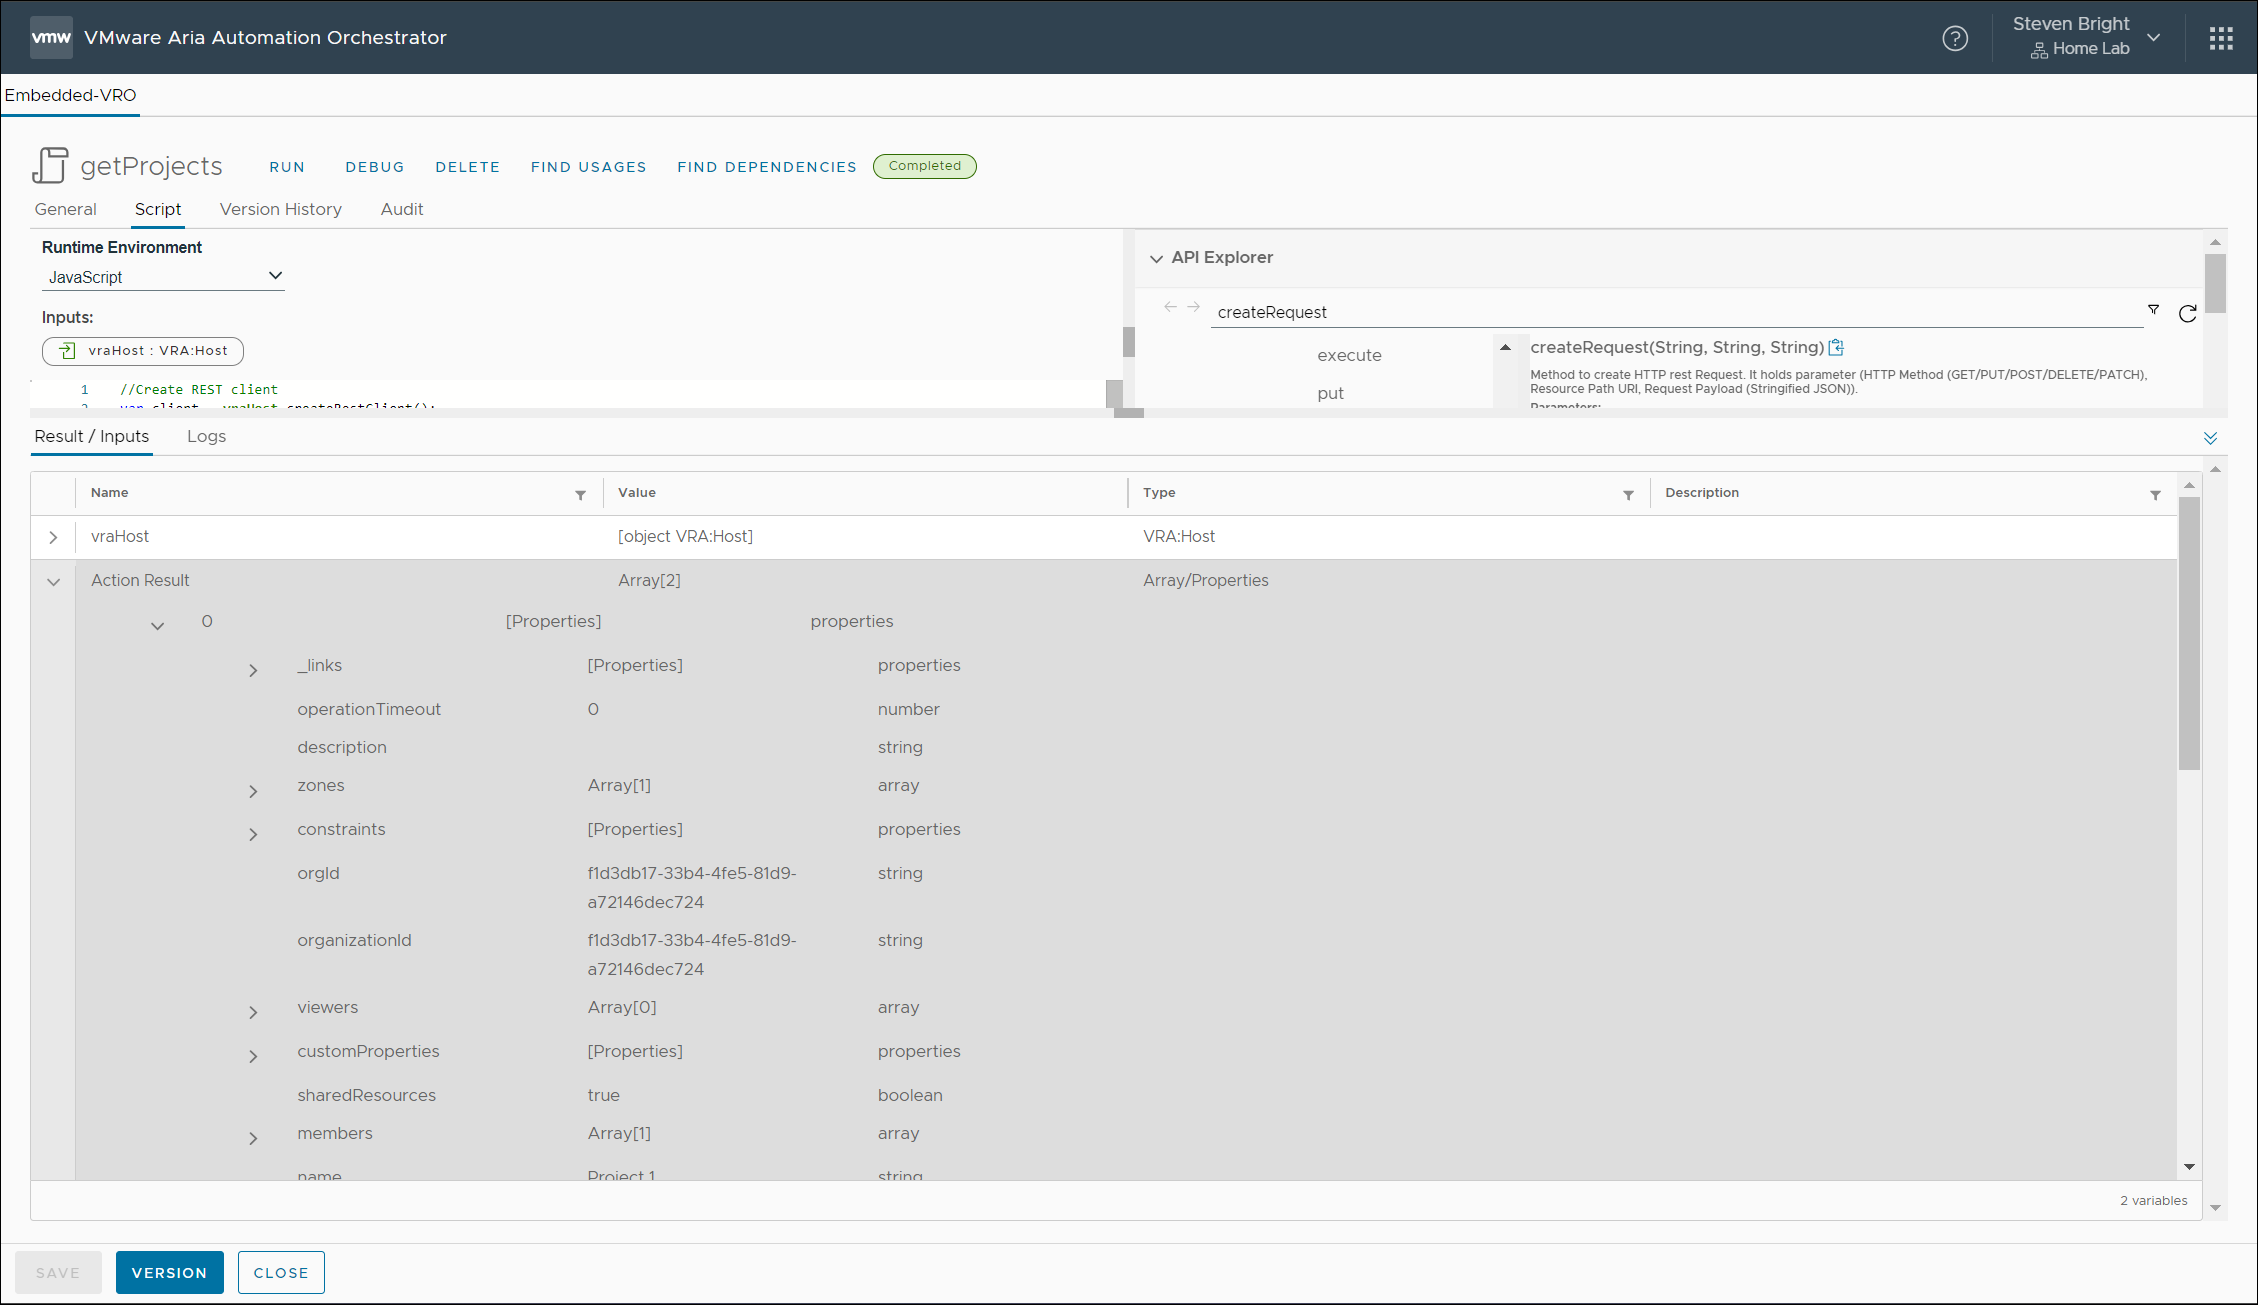Image resolution: width=2258 pixels, height=1305 pixels.
Task: Click the double-chevron collapse results panel icon
Action: (x=2210, y=438)
